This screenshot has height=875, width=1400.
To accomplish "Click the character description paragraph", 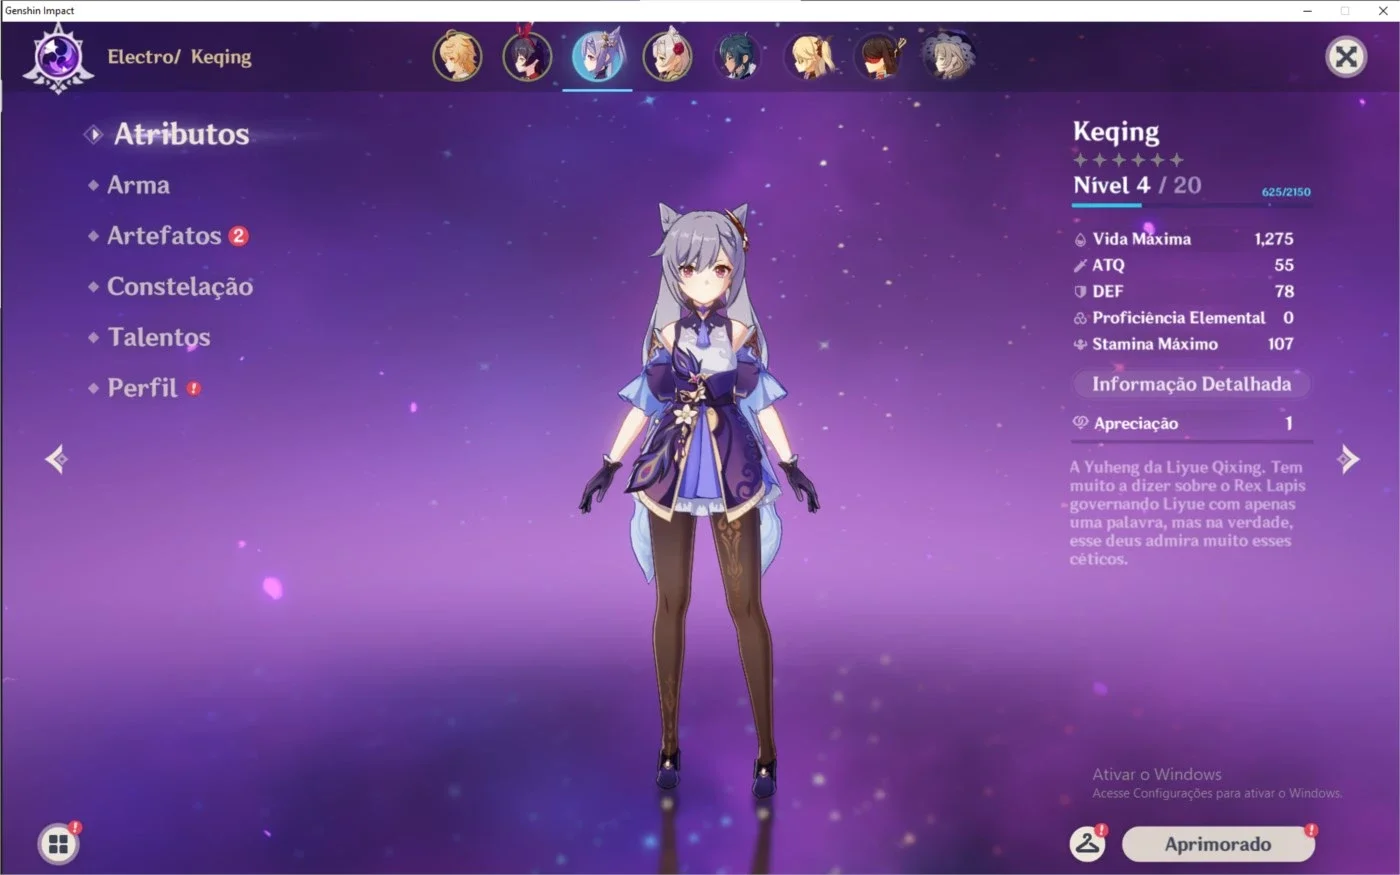I will click(1188, 513).
